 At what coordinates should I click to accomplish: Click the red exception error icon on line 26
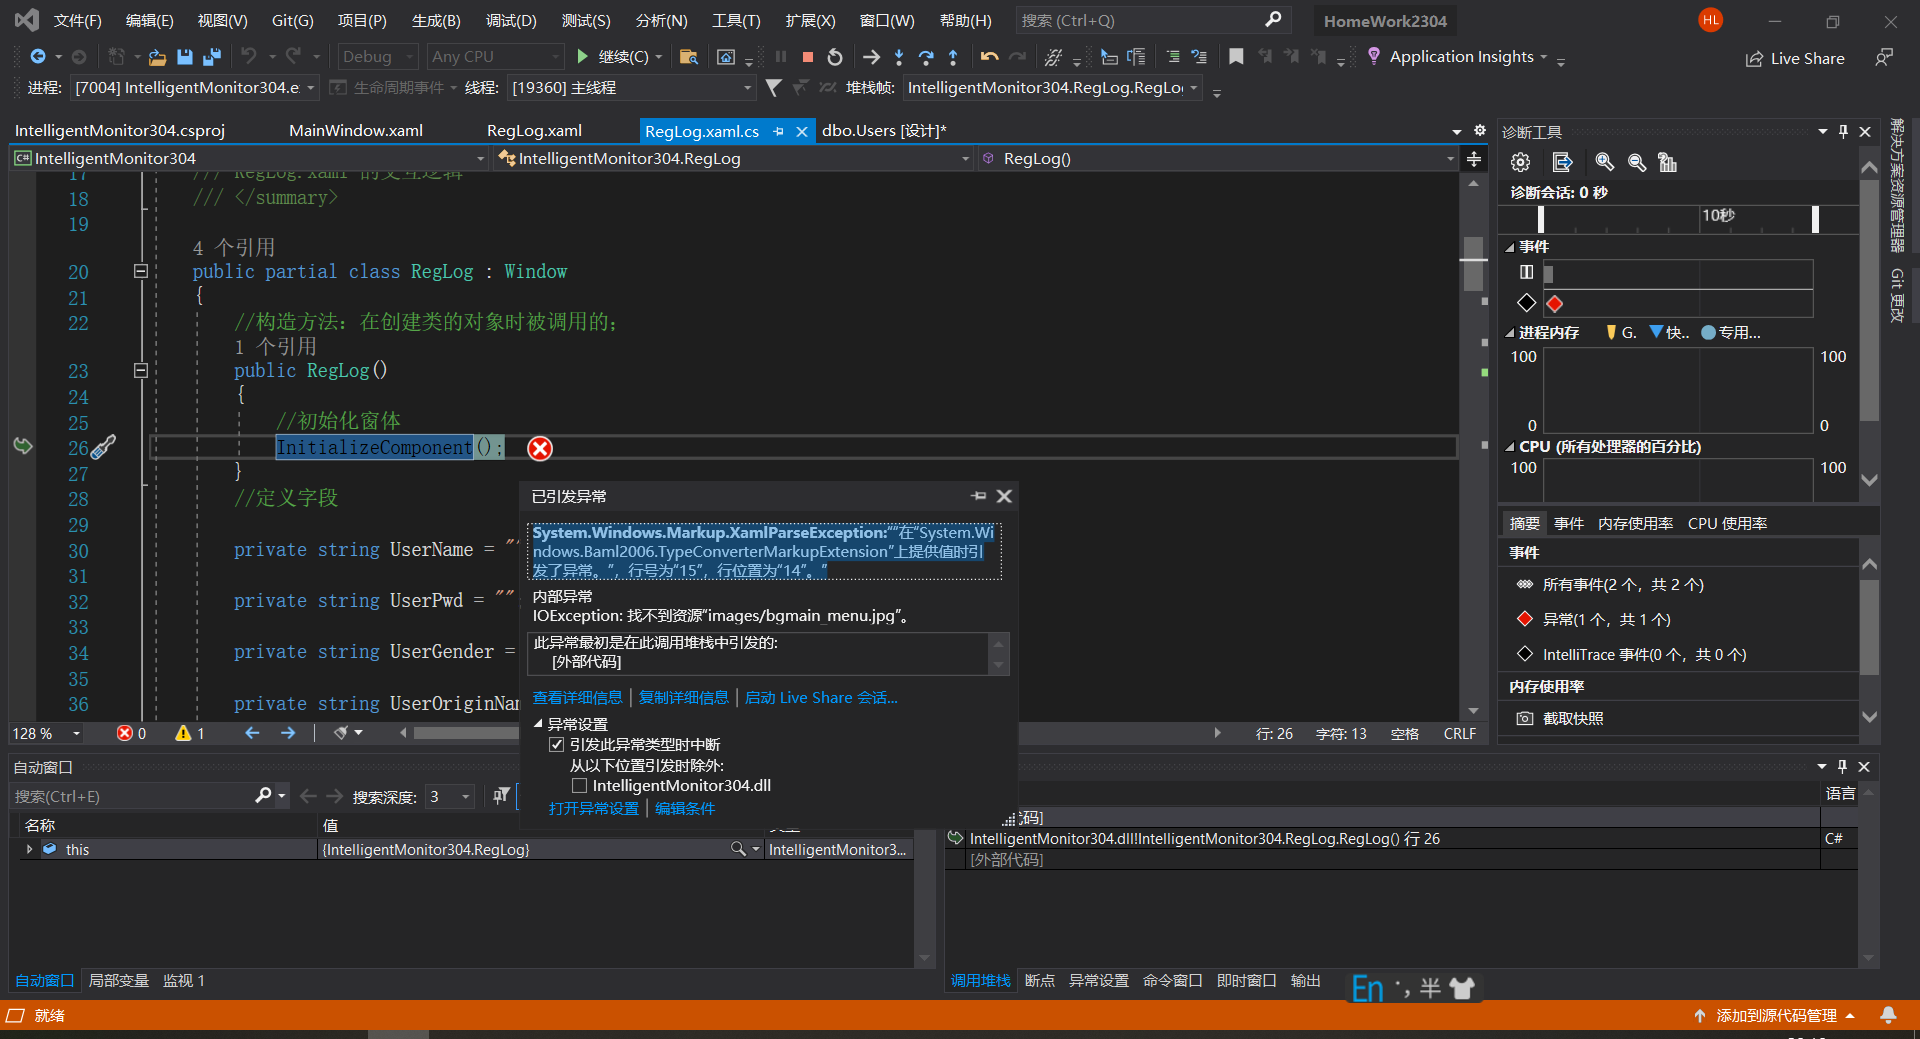[x=540, y=448]
